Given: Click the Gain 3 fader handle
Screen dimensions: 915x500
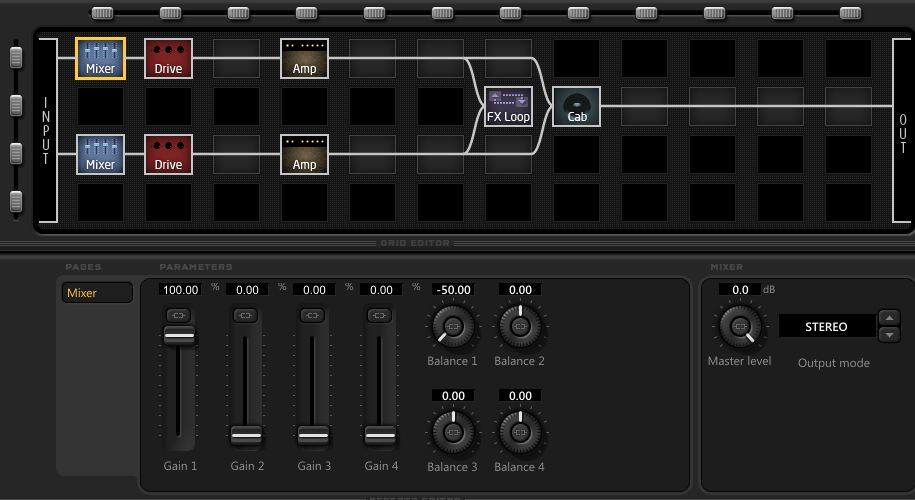Looking at the screenshot, I should click(313, 435).
